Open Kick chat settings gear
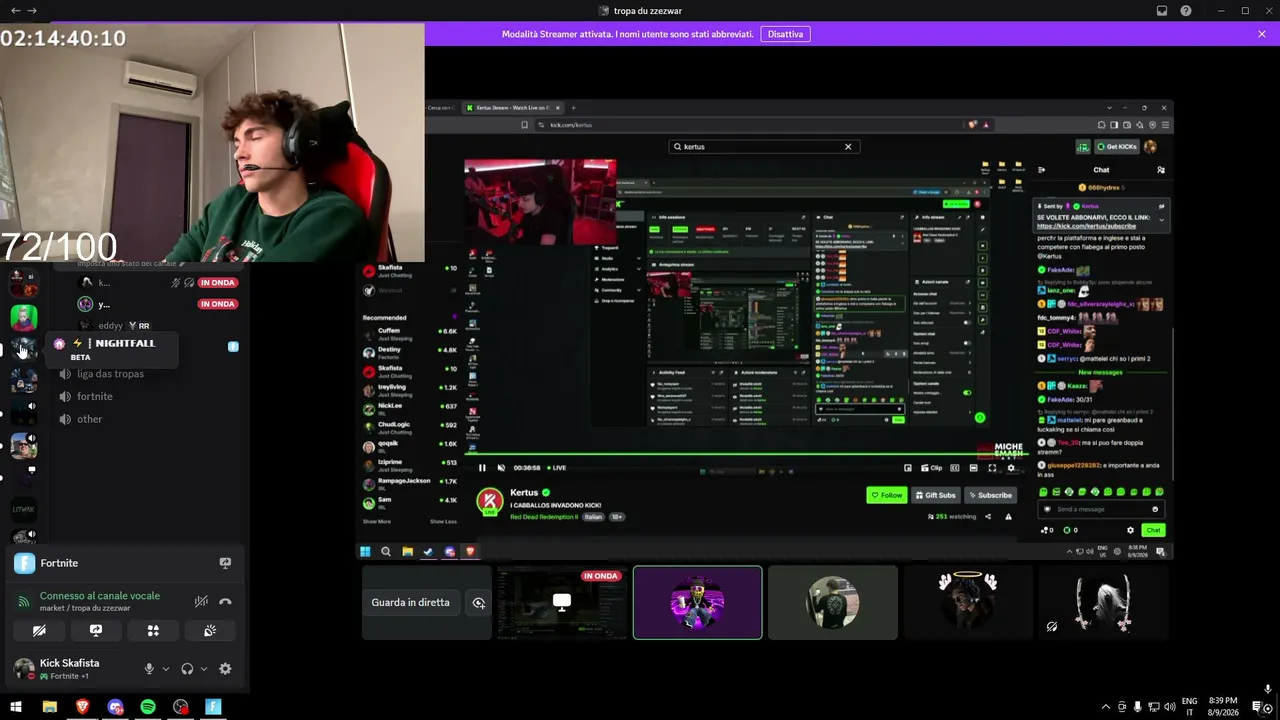The height and width of the screenshot is (720, 1280). pyautogui.click(x=1130, y=530)
